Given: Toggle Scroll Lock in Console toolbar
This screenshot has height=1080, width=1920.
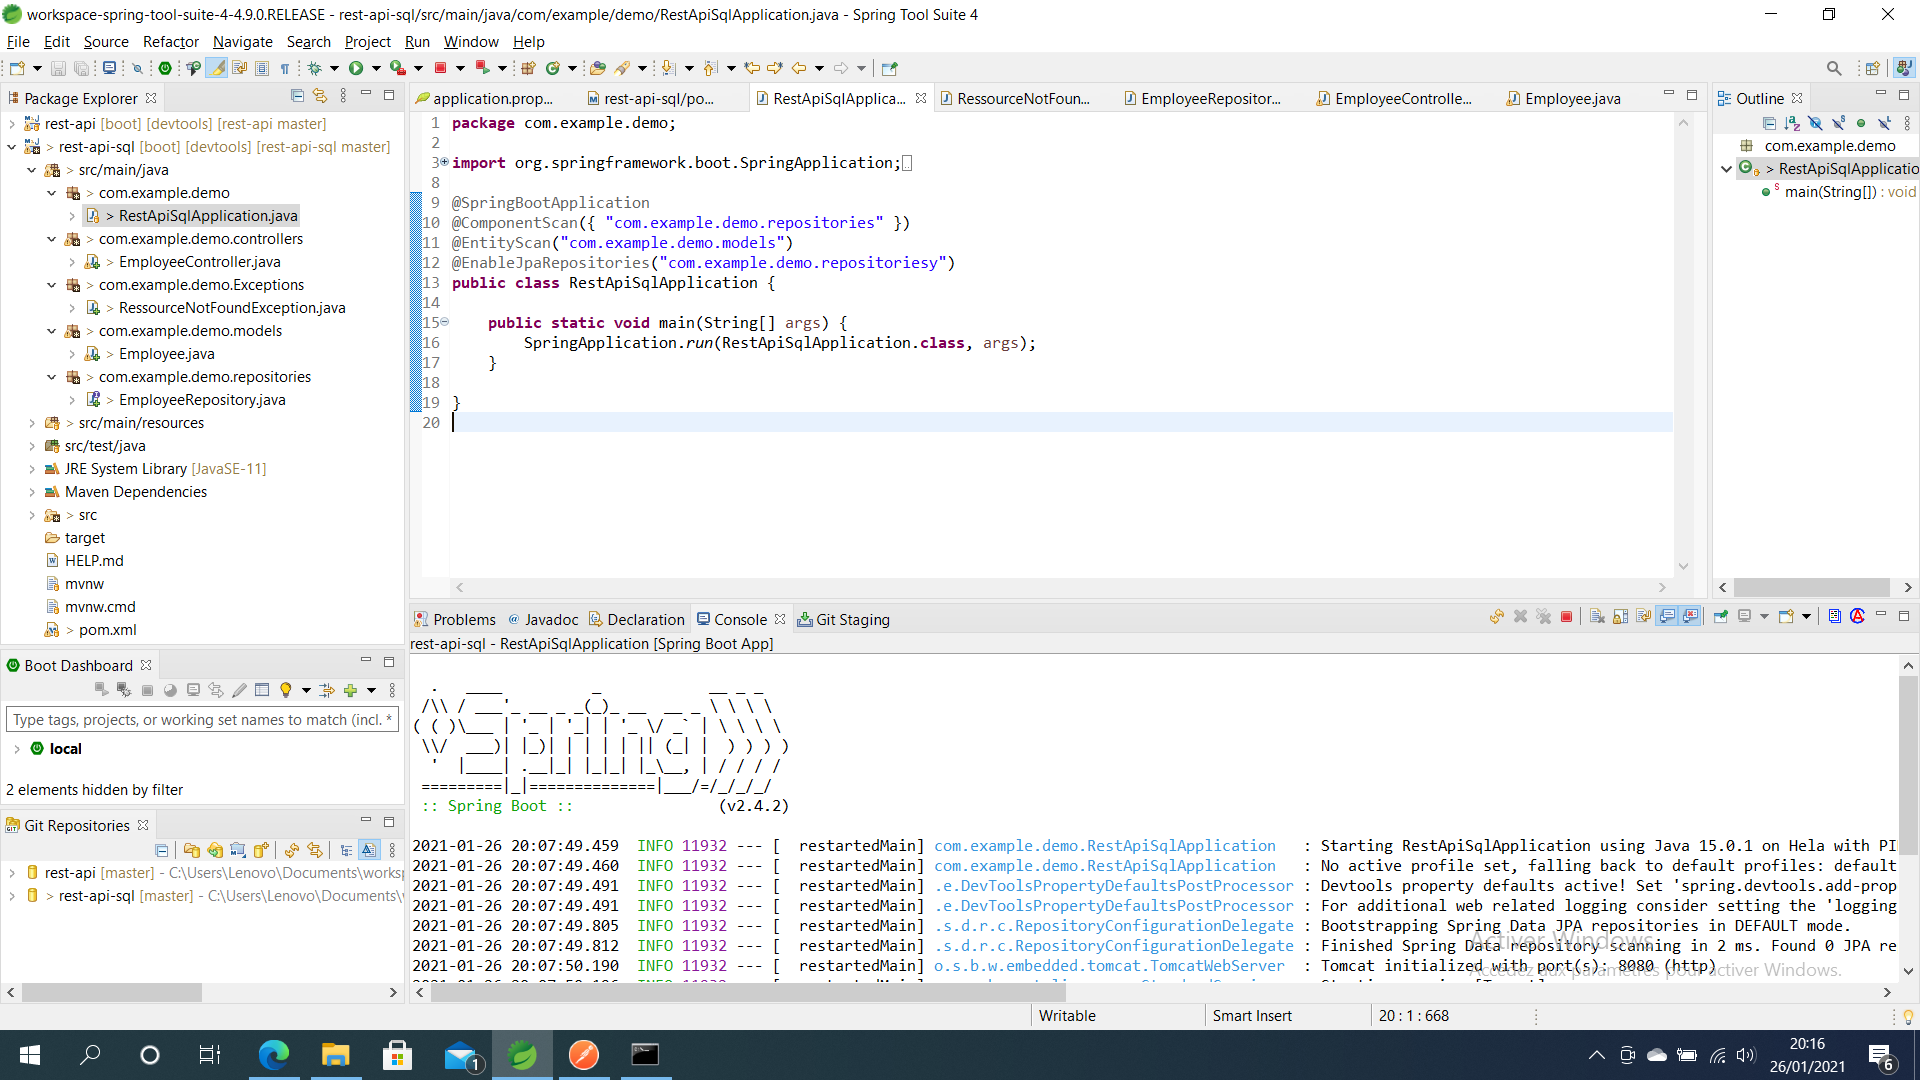Looking at the screenshot, I should pyautogui.click(x=1620, y=616).
